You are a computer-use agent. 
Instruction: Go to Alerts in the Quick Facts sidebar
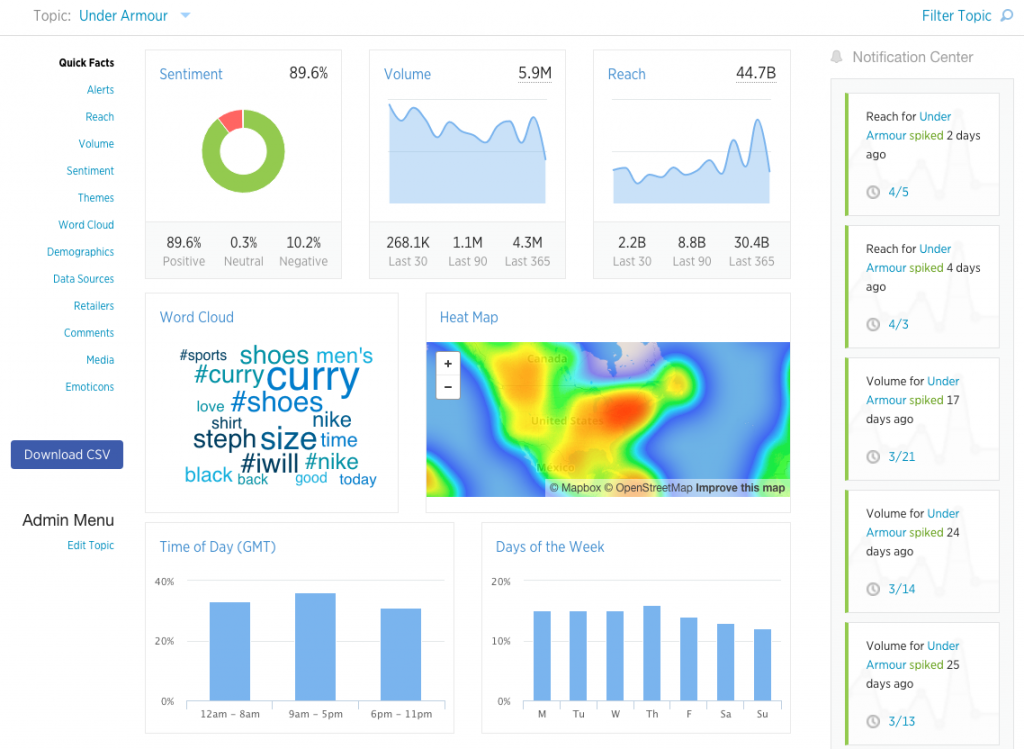click(x=101, y=89)
